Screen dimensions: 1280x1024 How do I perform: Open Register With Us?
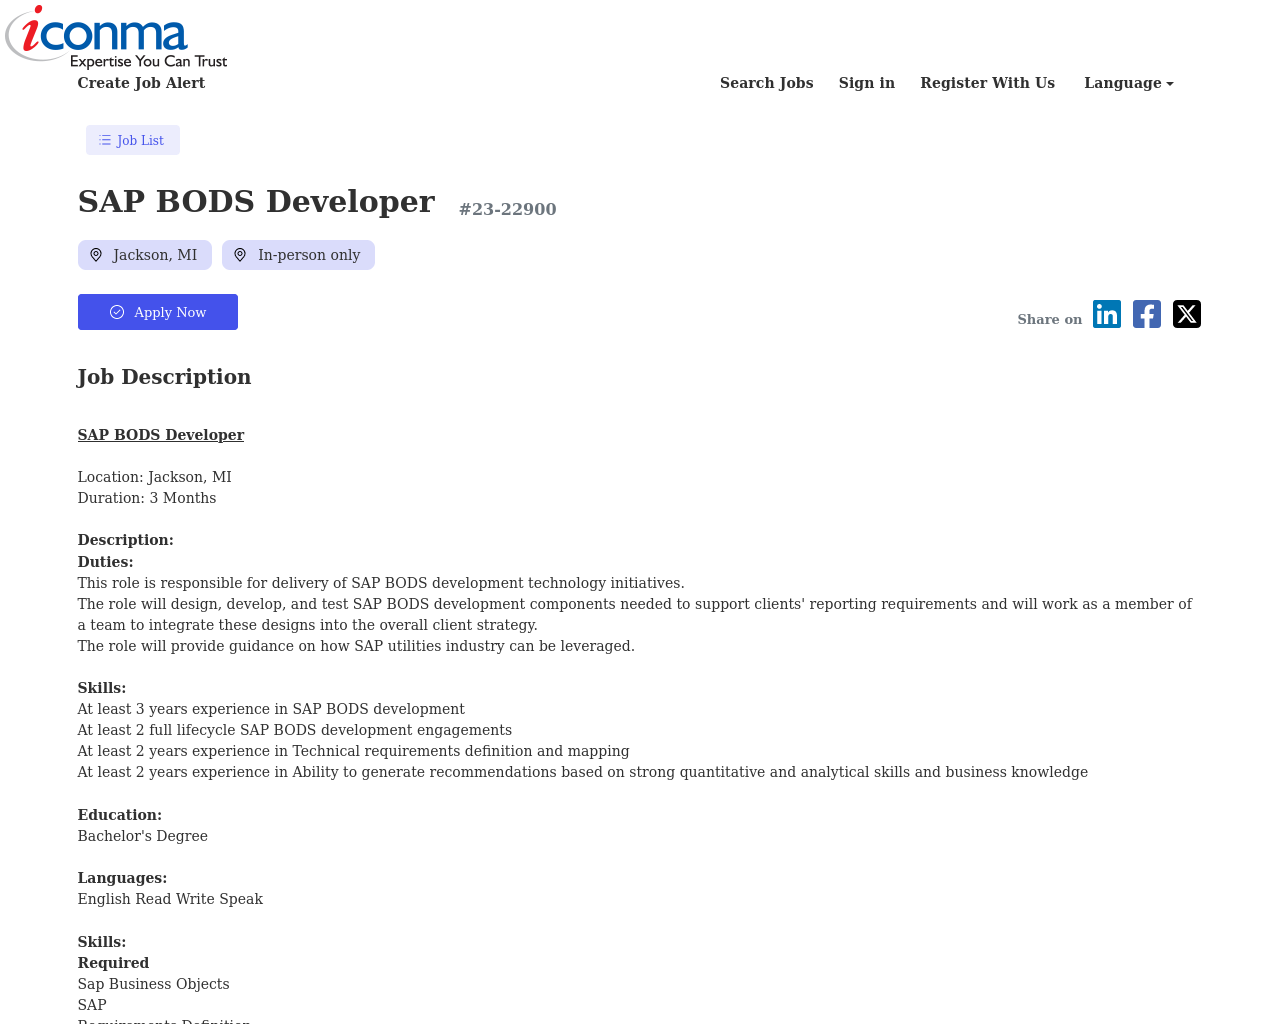[x=988, y=83]
